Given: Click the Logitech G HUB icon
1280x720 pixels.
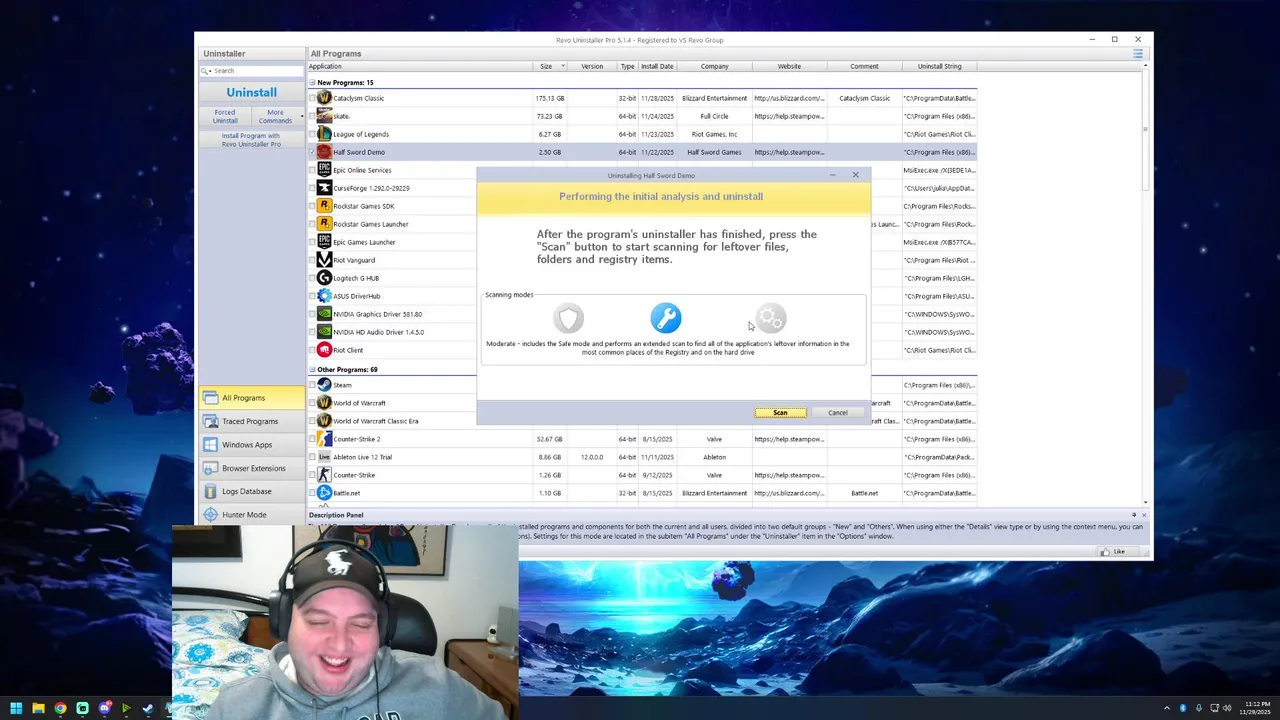Looking at the screenshot, I should point(324,278).
